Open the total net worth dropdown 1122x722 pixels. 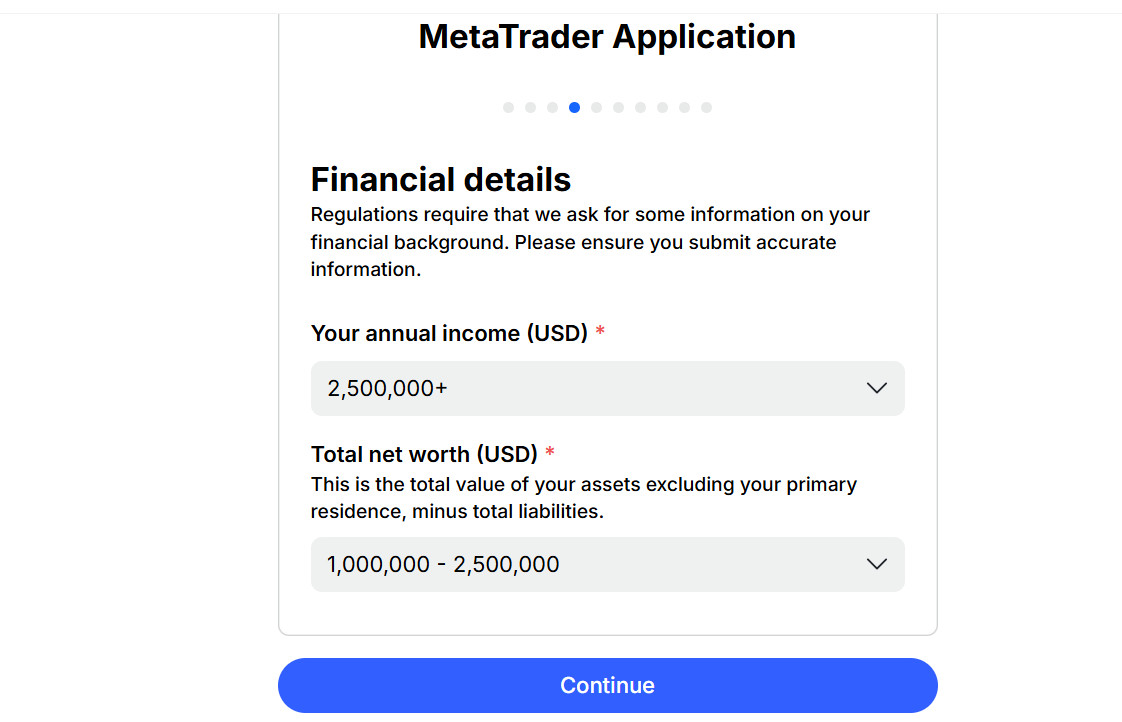(x=590, y=564)
